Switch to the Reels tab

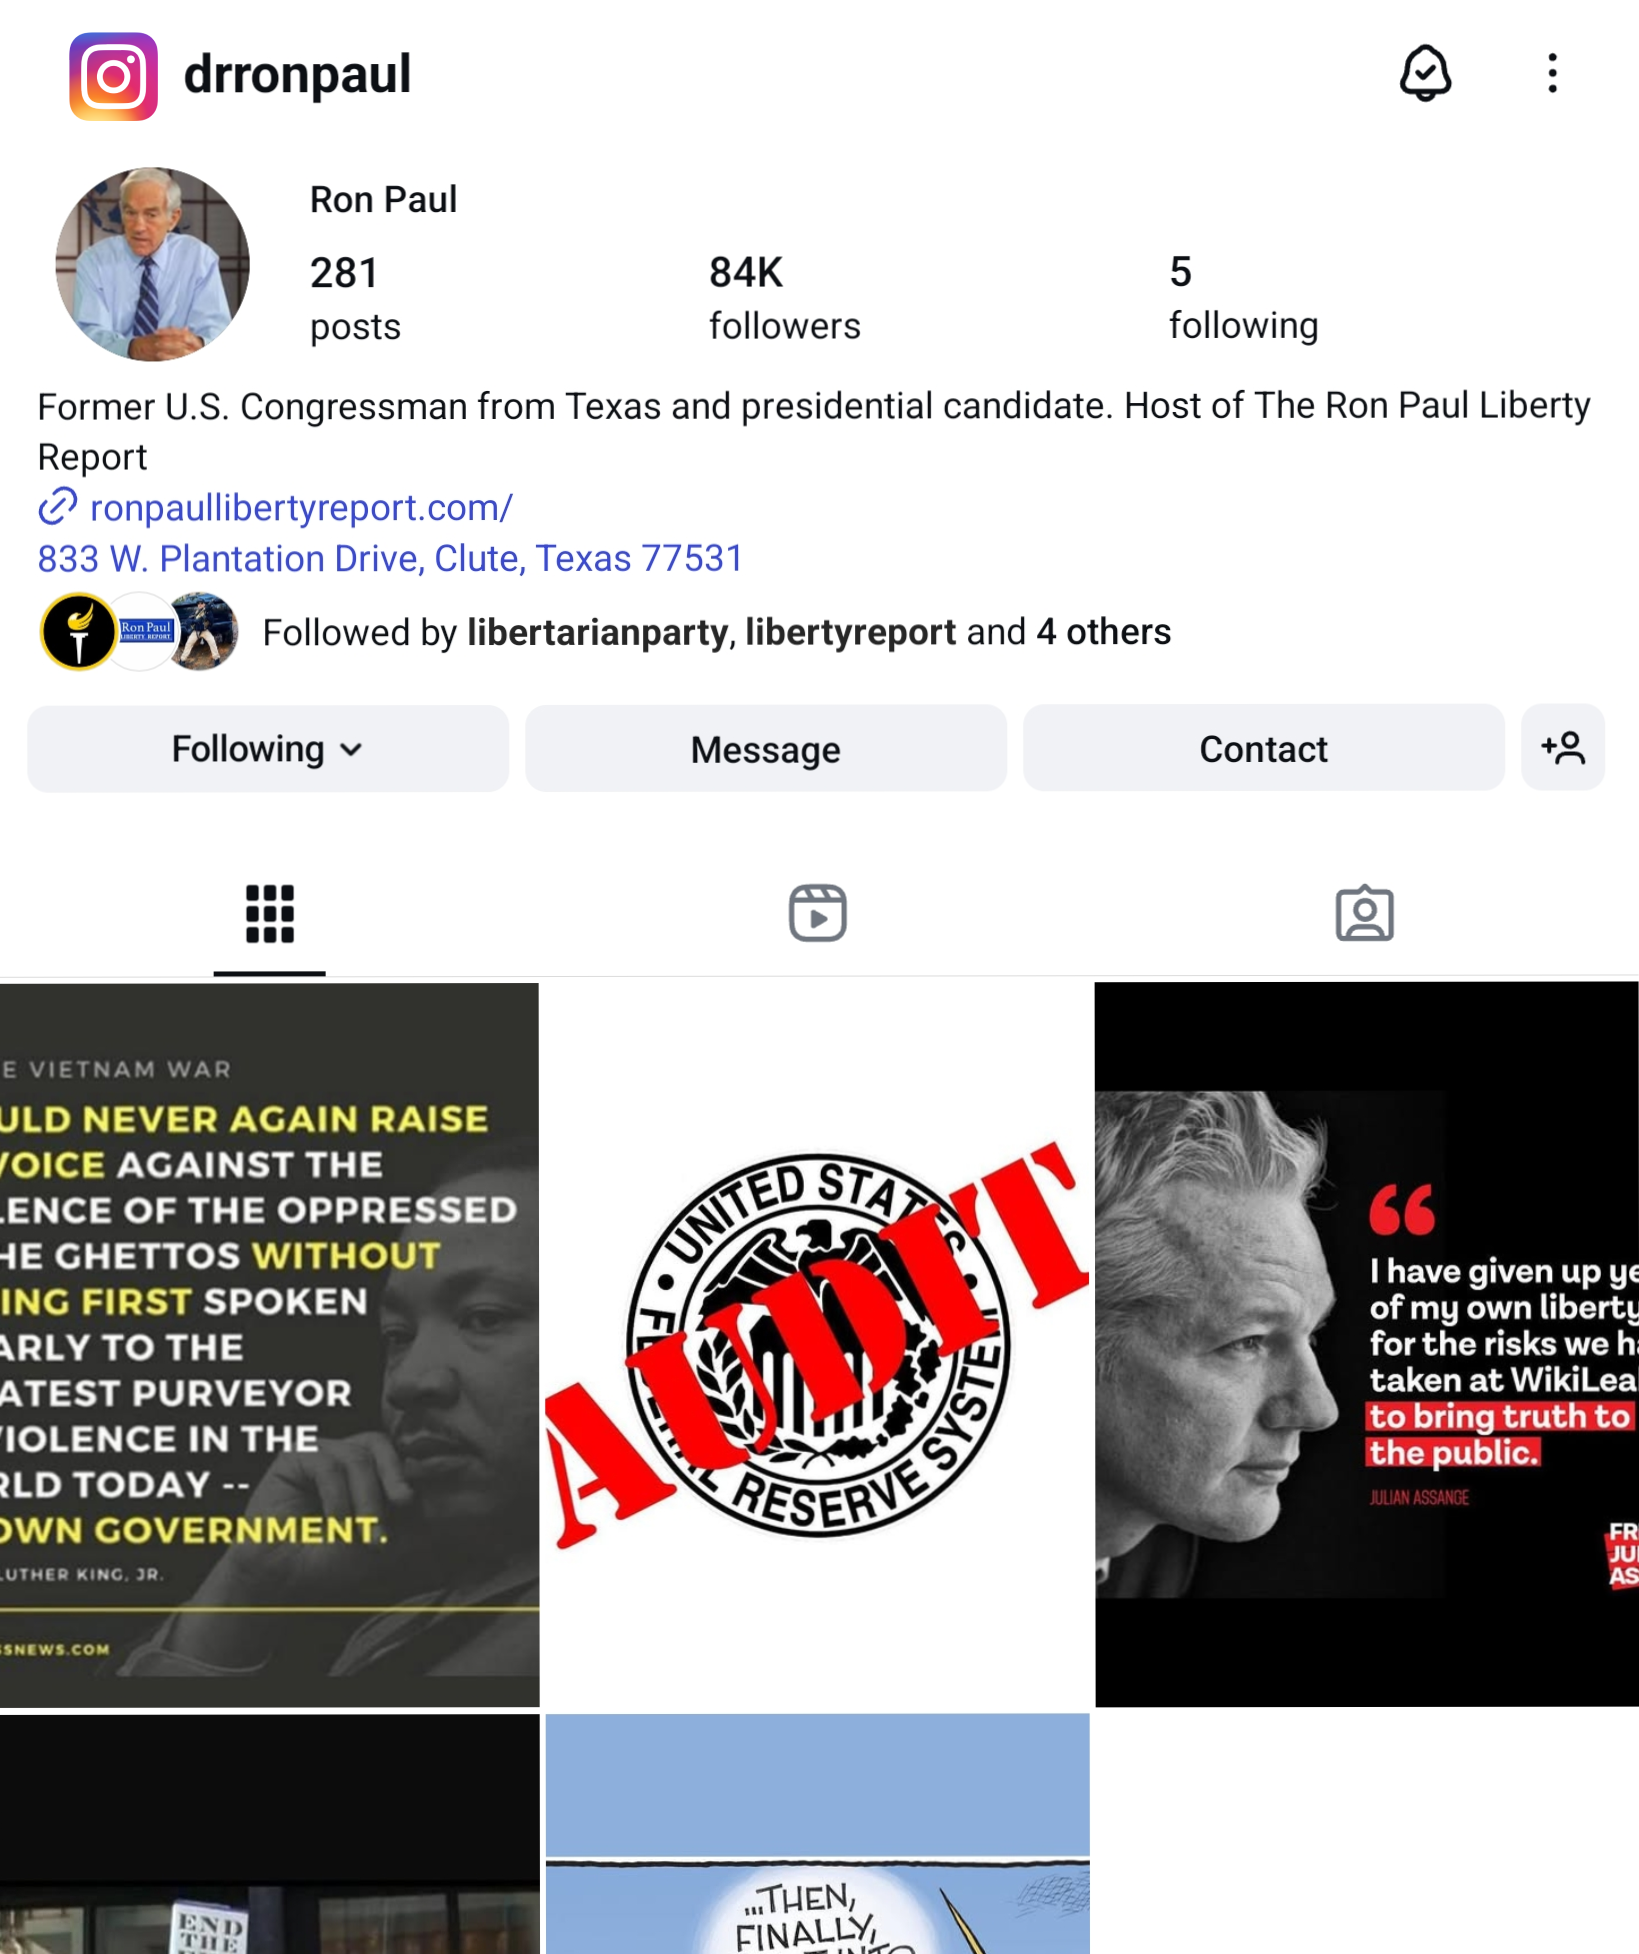tap(818, 913)
